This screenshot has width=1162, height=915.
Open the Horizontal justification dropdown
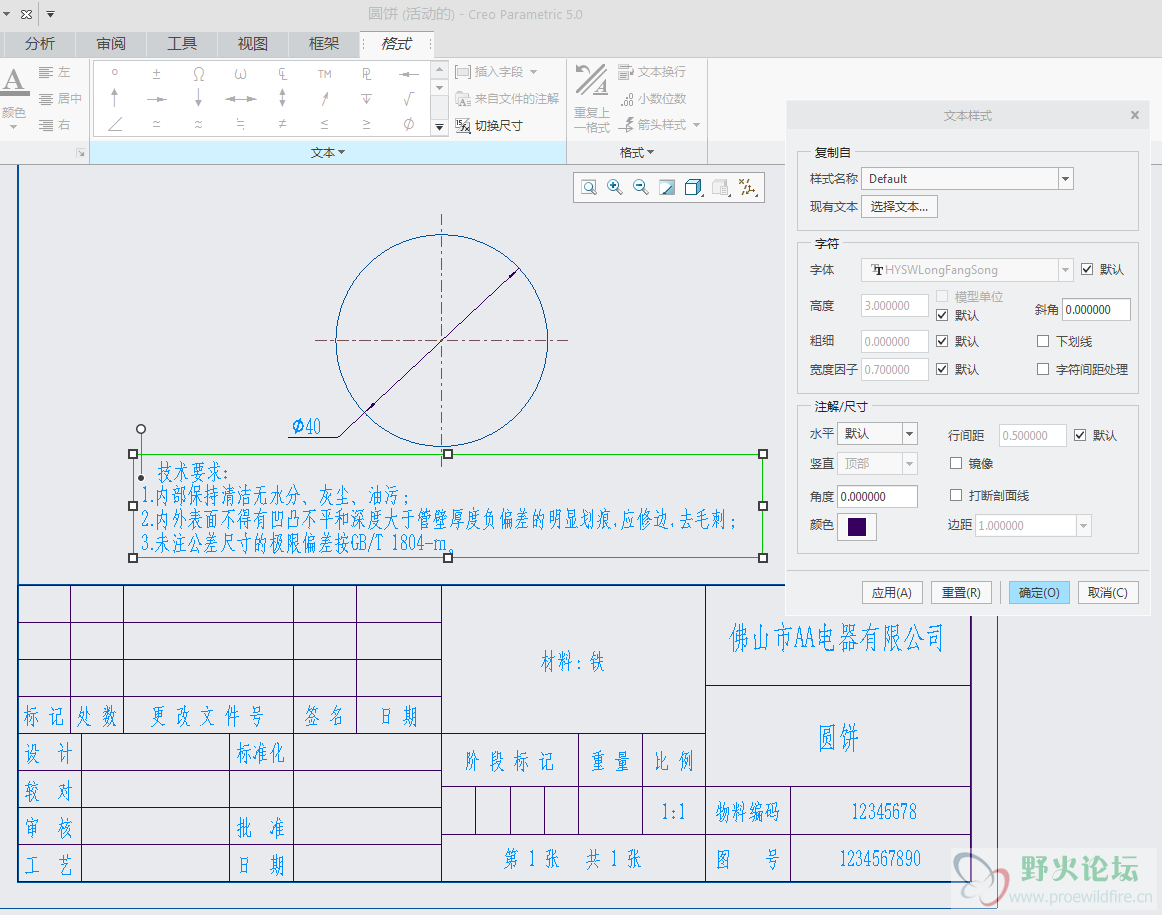pos(910,433)
